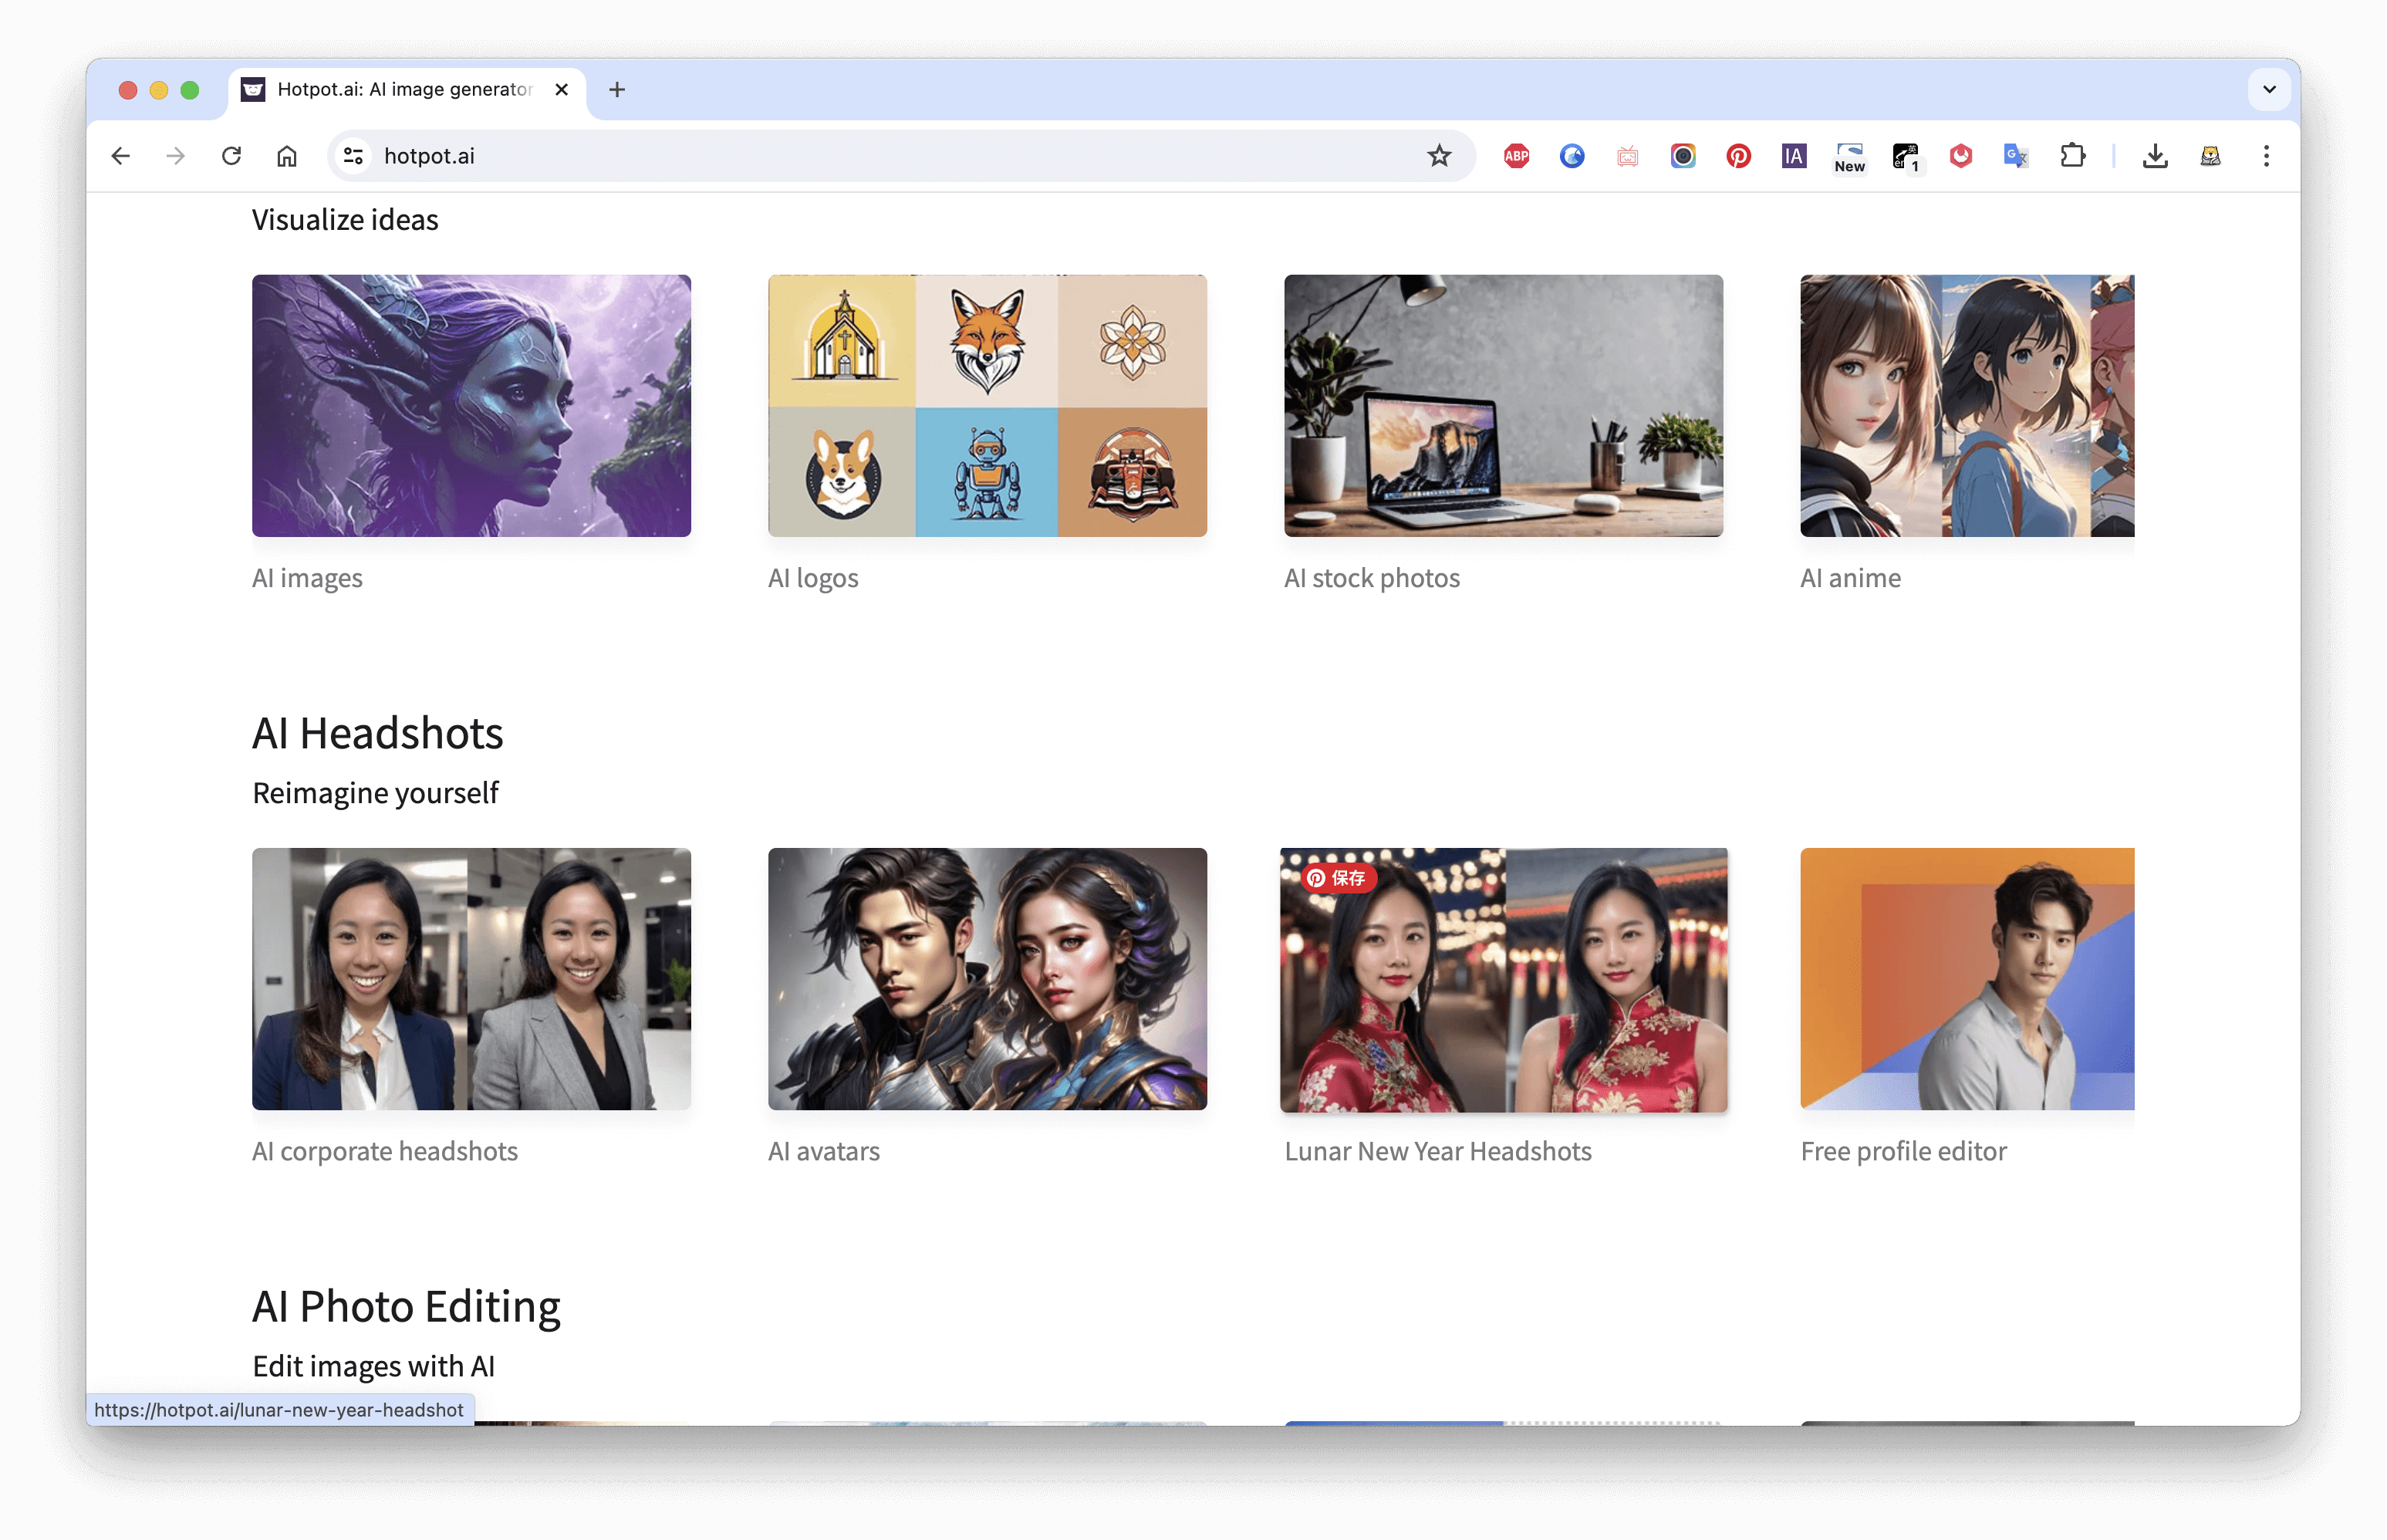Bookmark this page with the star icon
Image resolution: width=2387 pixels, height=1540 pixels.
[1438, 156]
